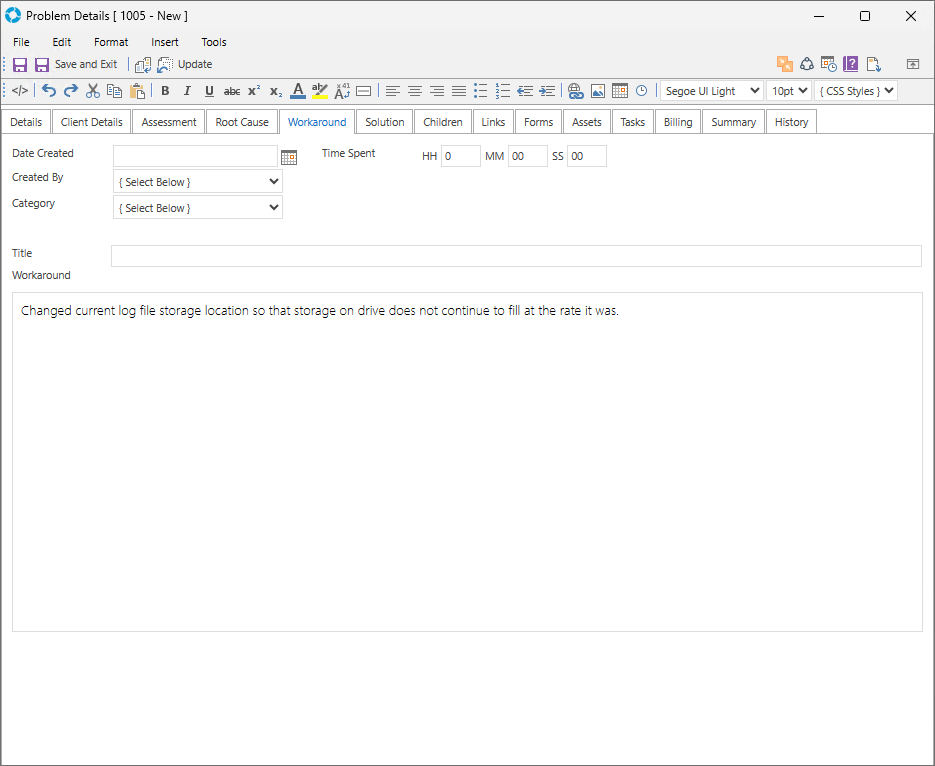Open the purple help book icon
Screen dimensions: 935x766
coord(851,64)
